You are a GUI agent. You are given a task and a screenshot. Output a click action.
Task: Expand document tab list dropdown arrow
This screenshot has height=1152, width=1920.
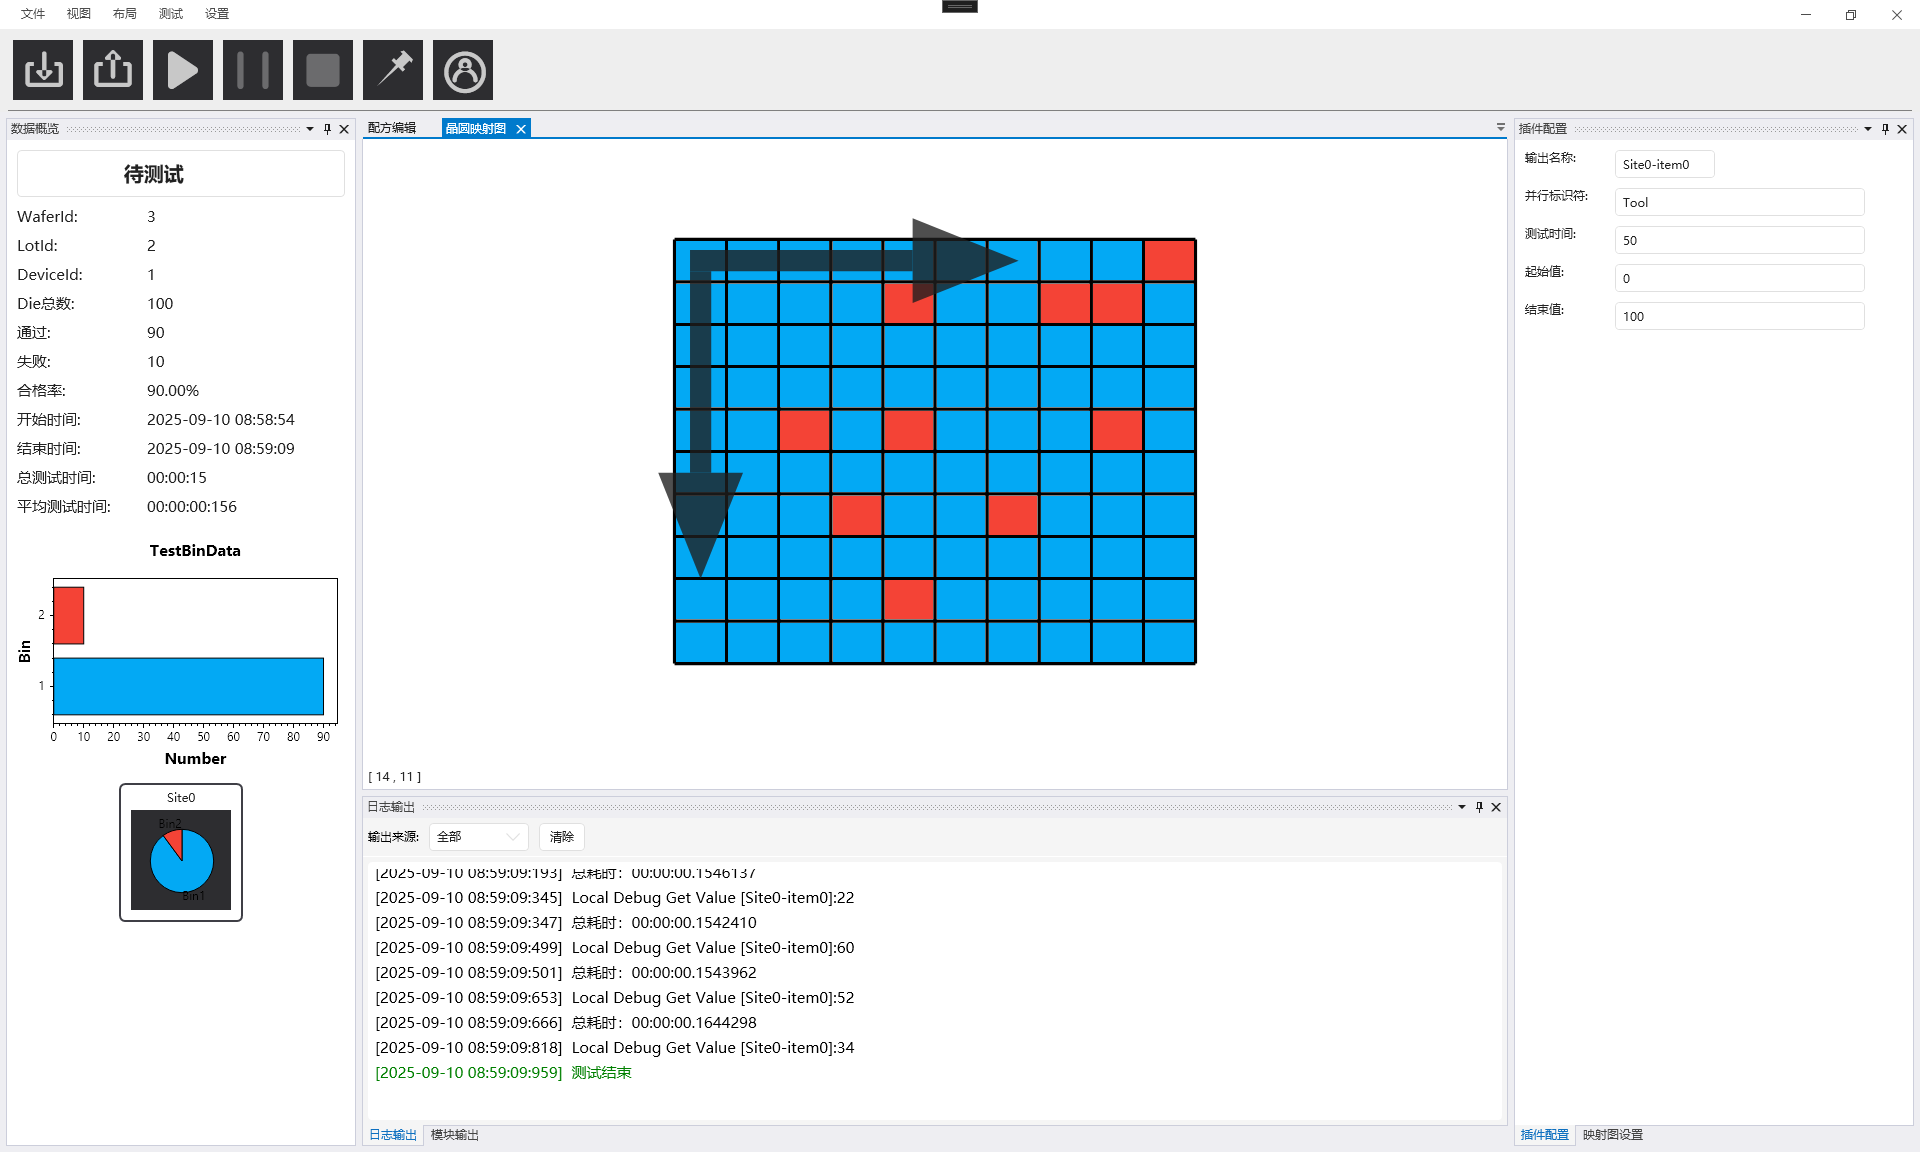point(1500,128)
